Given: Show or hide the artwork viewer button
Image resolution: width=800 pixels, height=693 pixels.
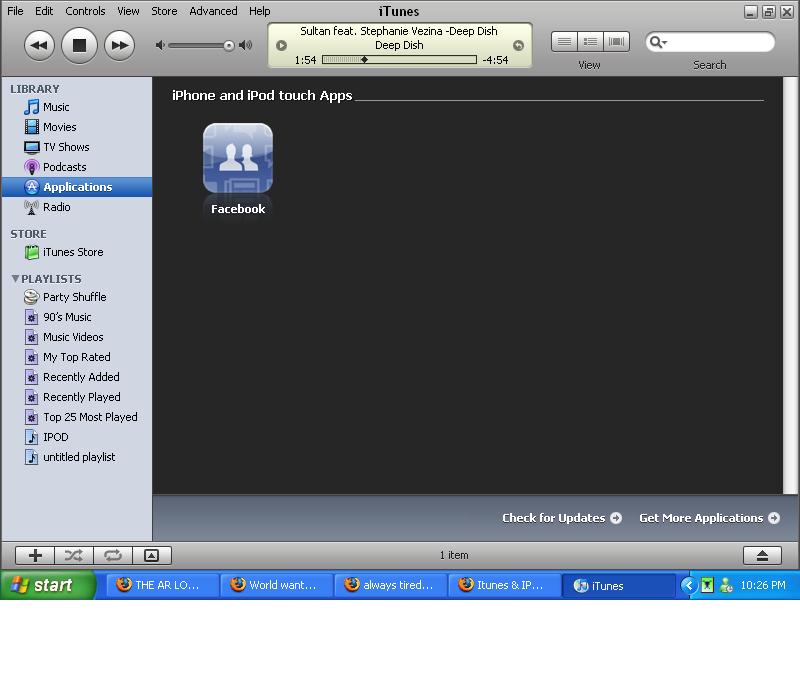Looking at the screenshot, I should pos(151,555).
